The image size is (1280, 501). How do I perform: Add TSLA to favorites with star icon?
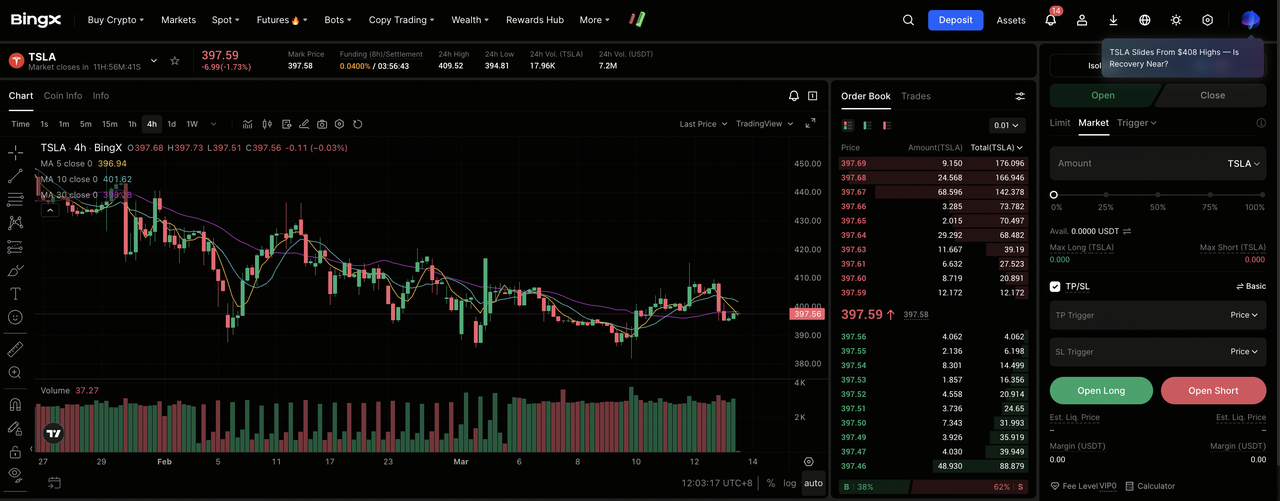175,61
